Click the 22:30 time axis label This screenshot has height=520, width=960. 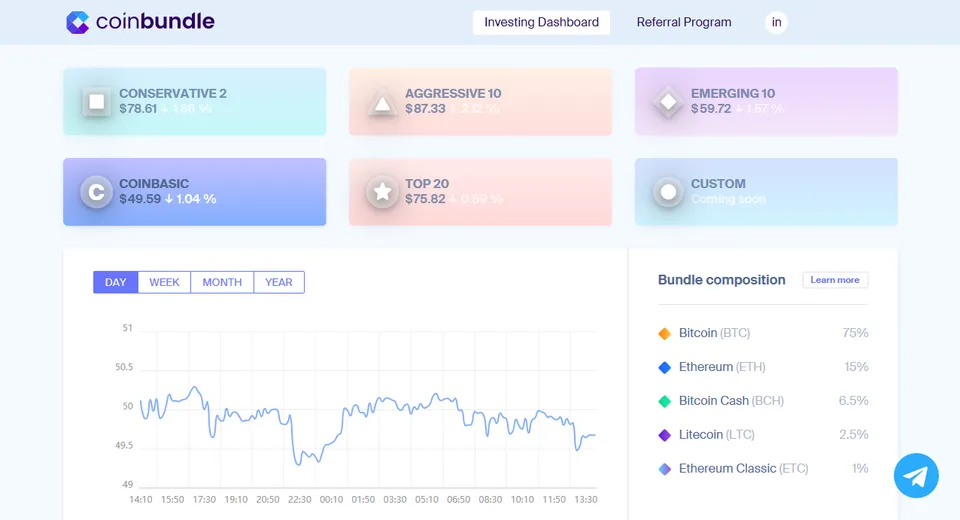299,500
